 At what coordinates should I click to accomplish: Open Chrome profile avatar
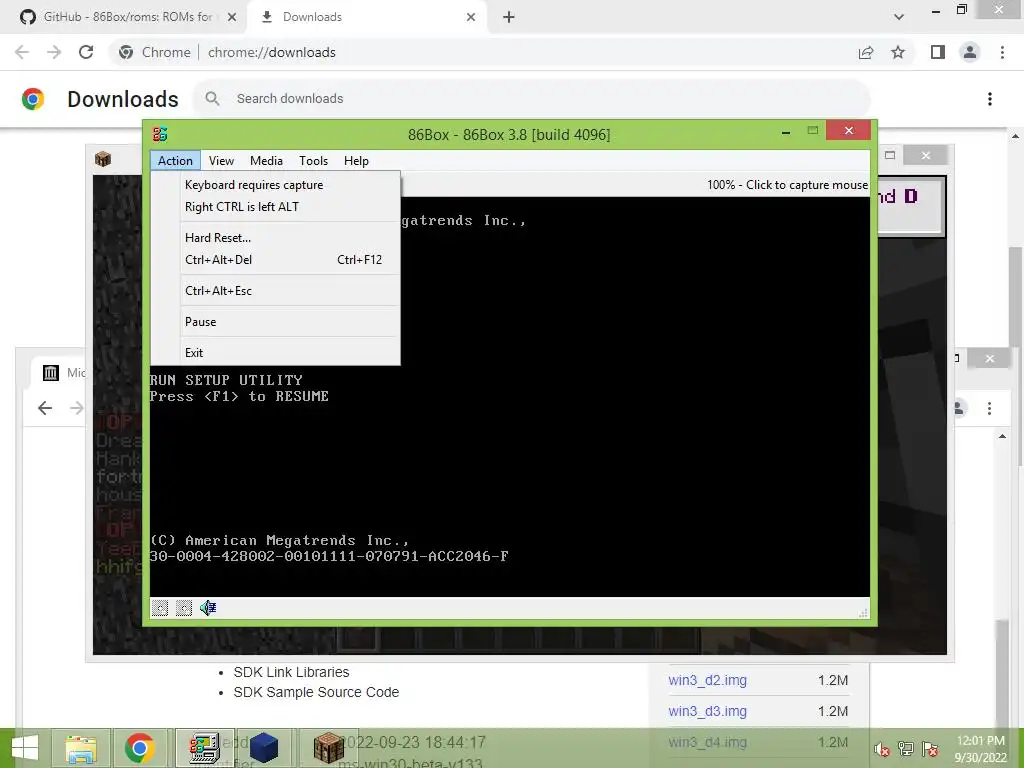[970, 52]
